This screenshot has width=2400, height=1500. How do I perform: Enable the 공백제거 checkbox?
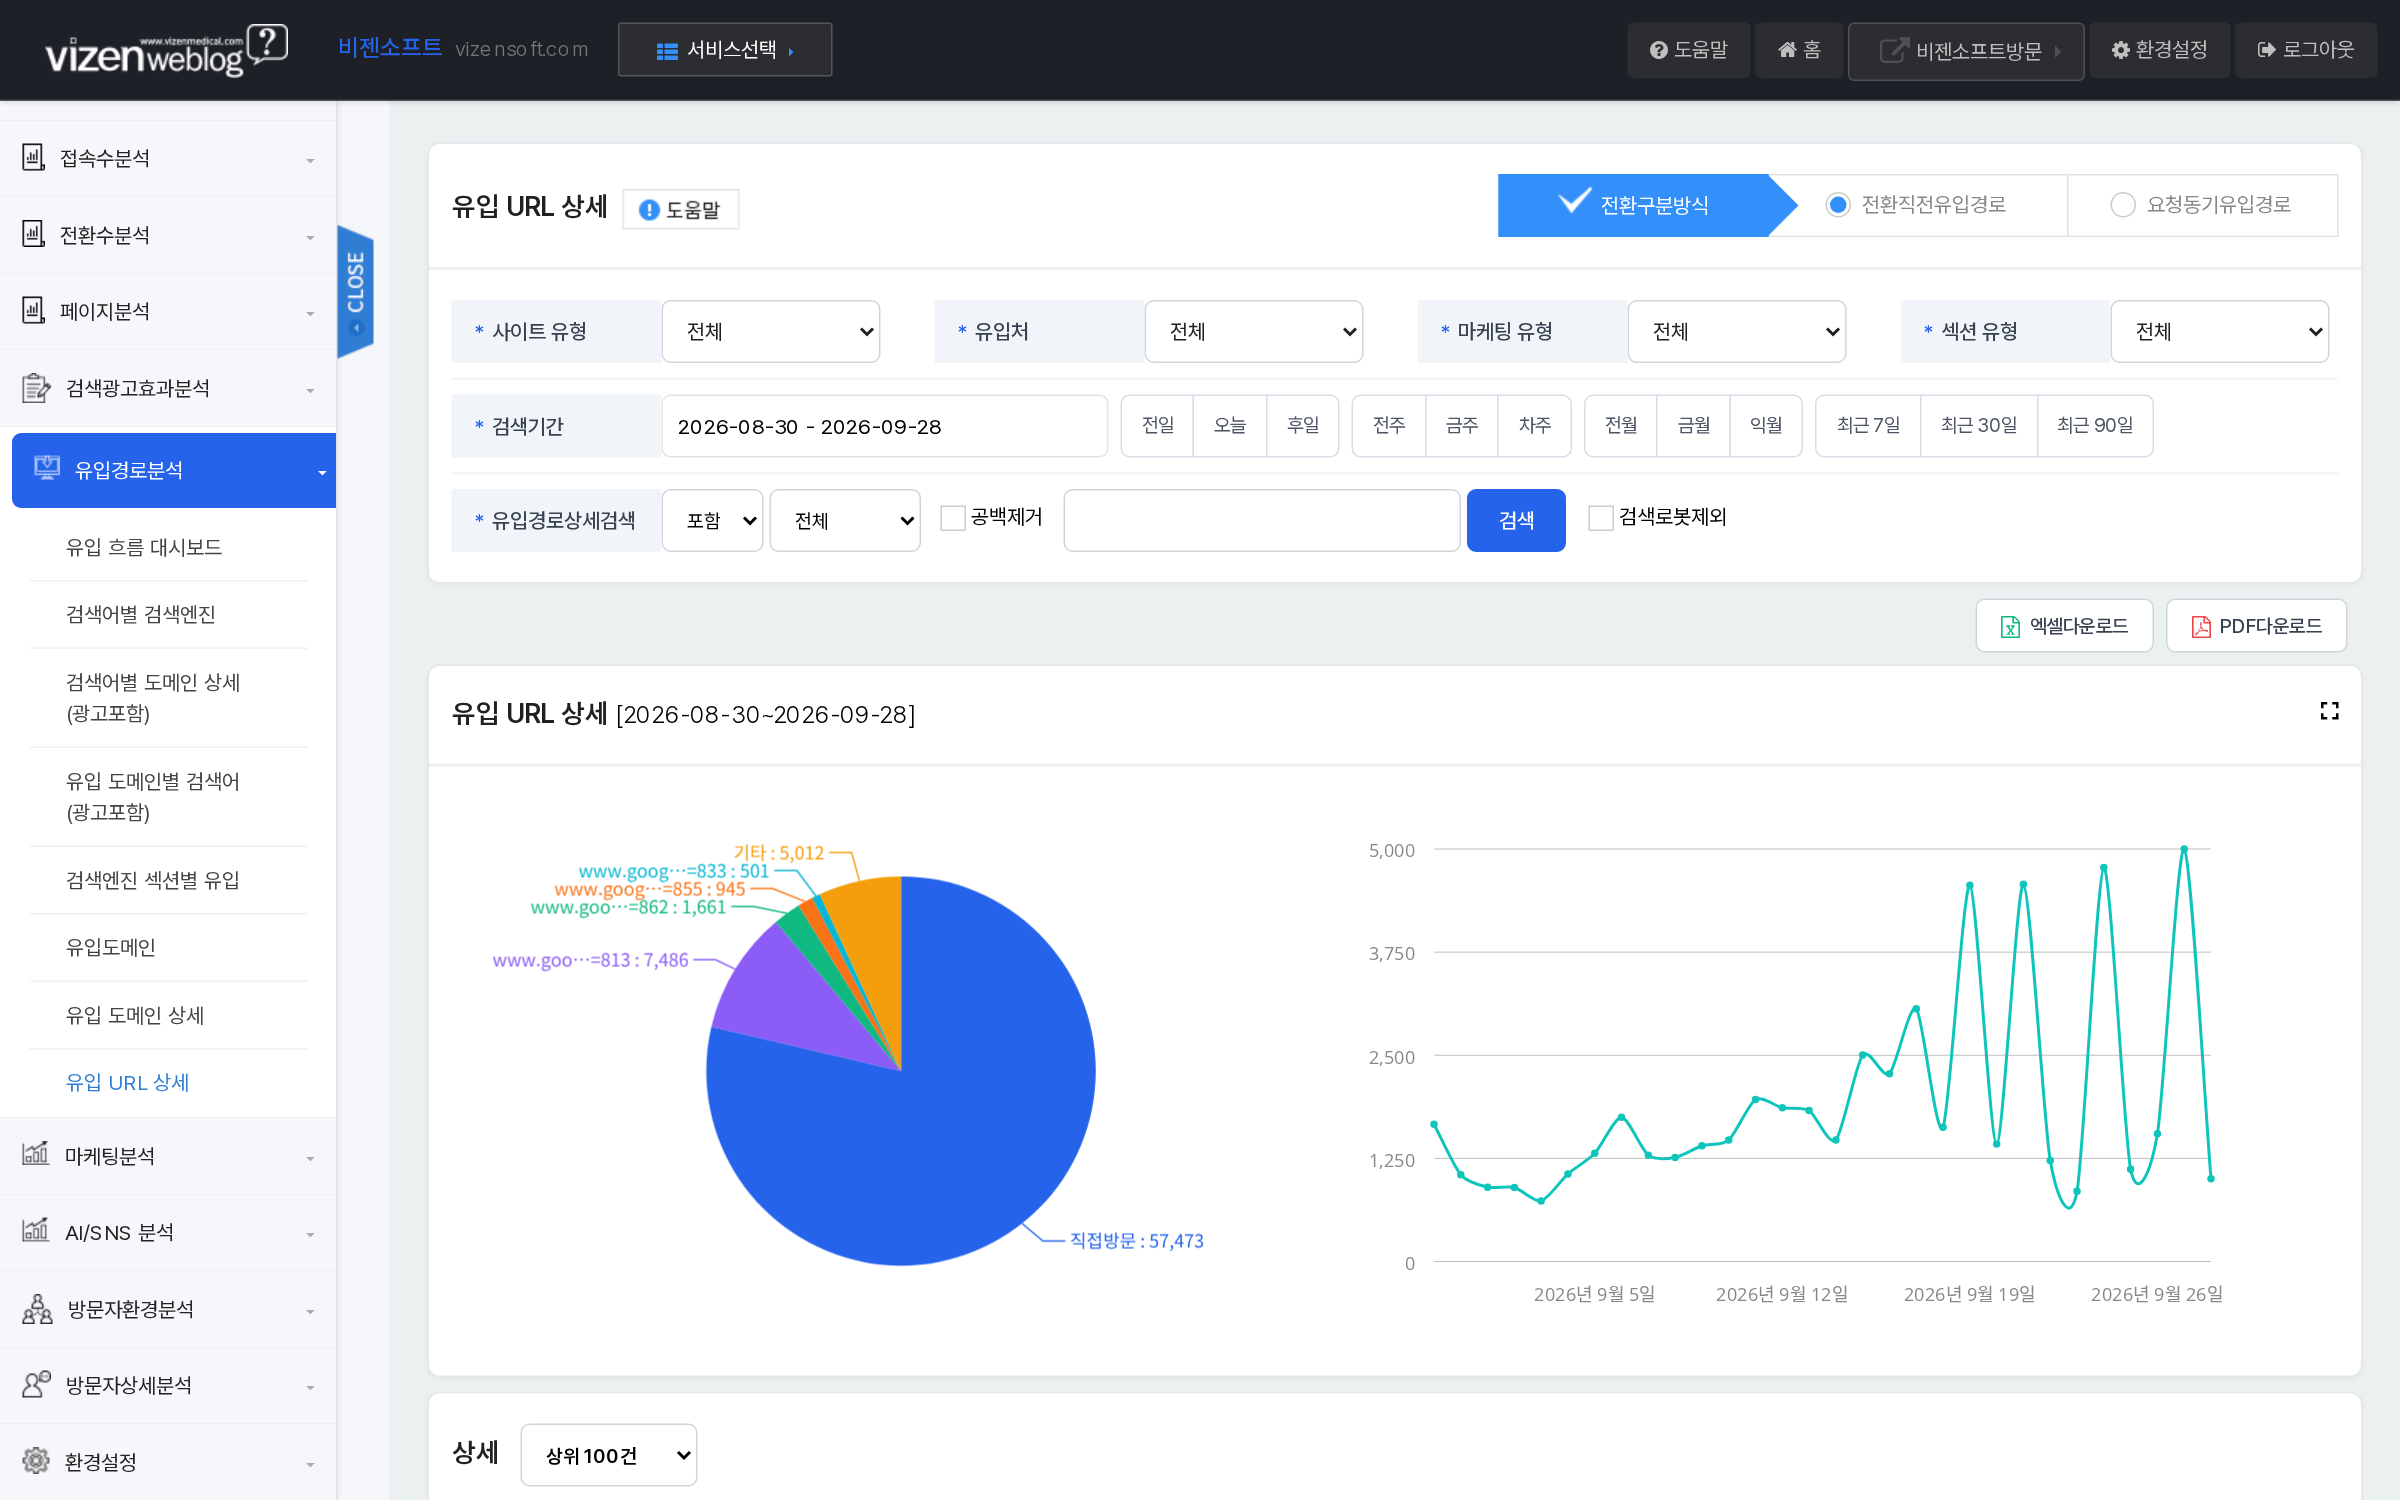[x=953, y=518]
